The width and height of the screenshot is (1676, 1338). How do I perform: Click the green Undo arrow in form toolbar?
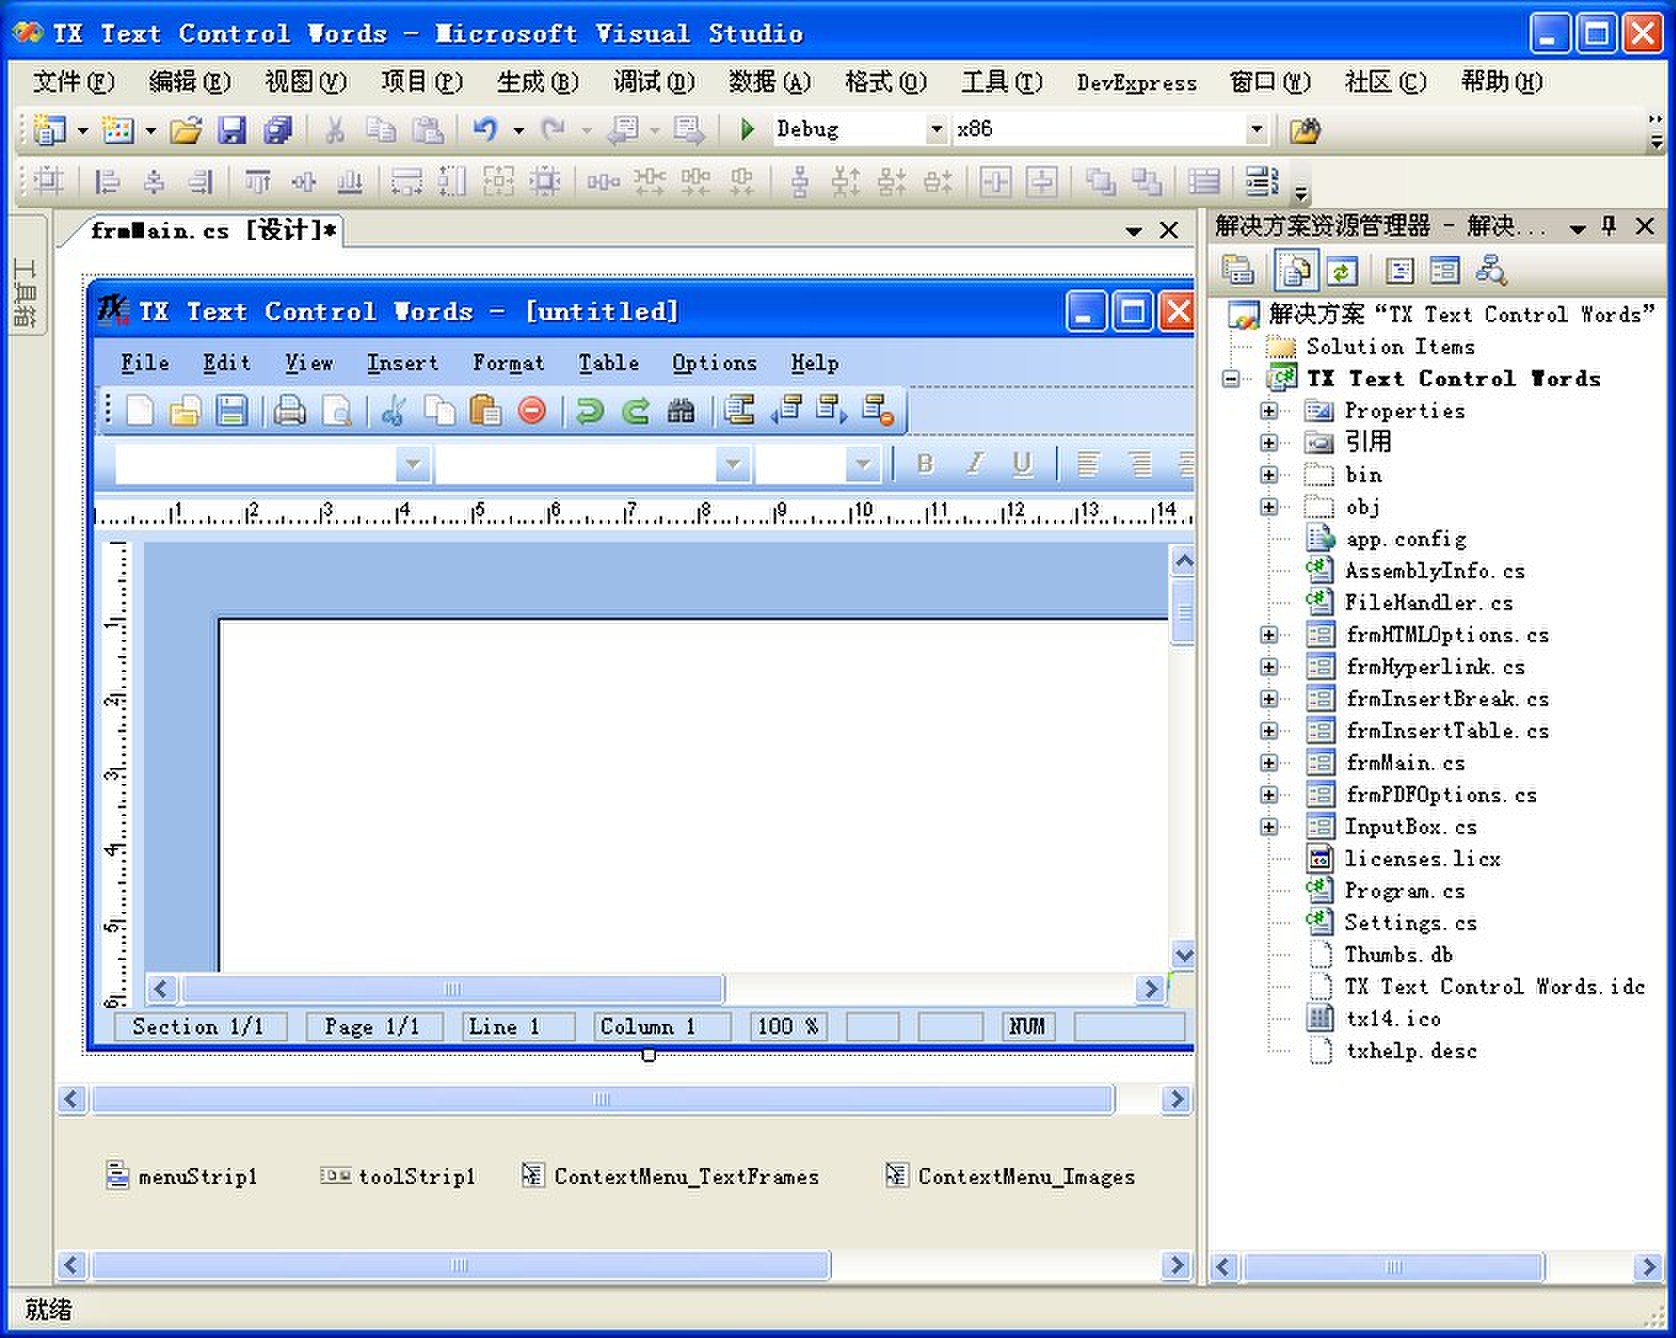pos(590,410)
